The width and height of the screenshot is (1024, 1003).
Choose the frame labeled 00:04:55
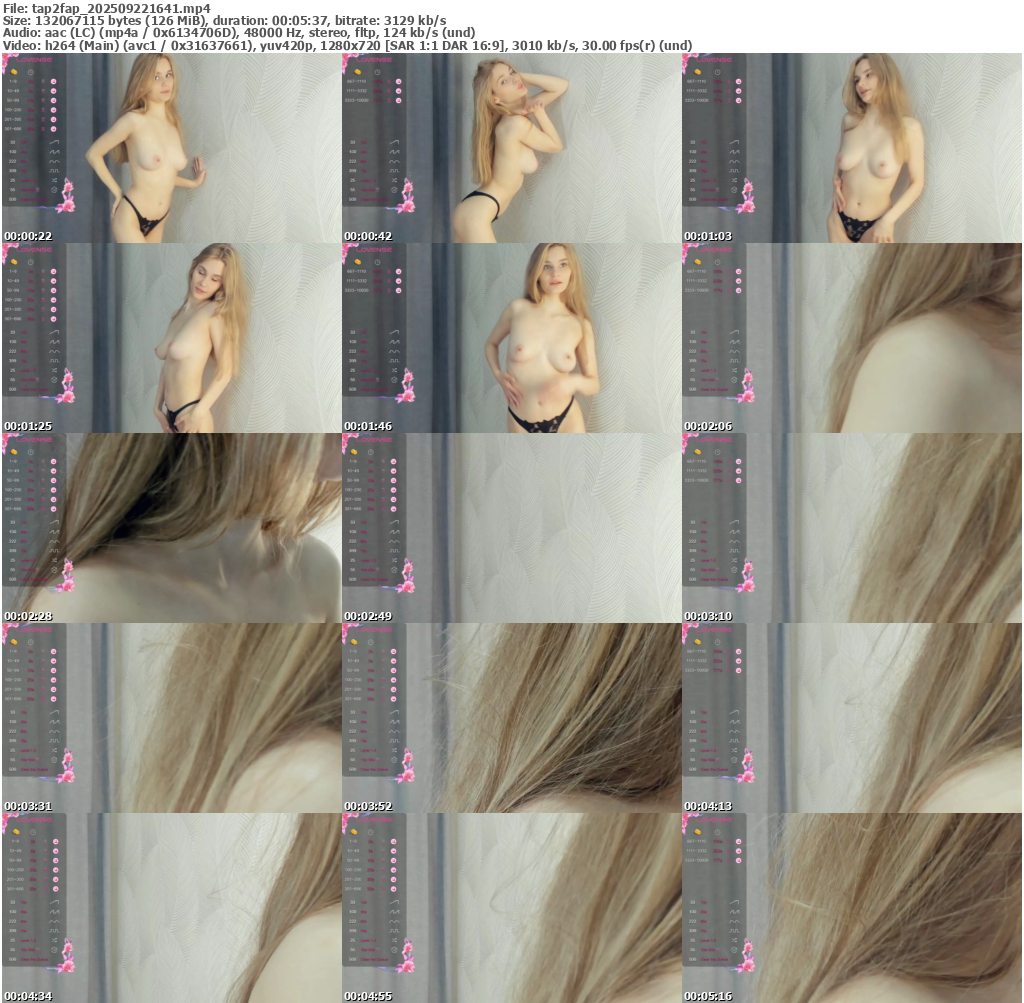pos(511,908)
